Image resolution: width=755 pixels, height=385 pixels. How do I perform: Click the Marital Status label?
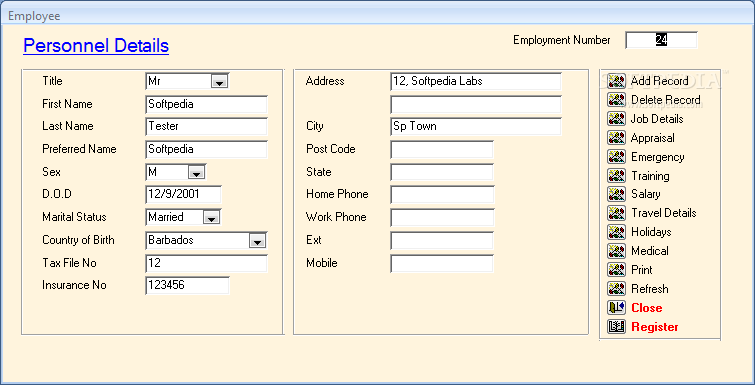pos(74,217)
